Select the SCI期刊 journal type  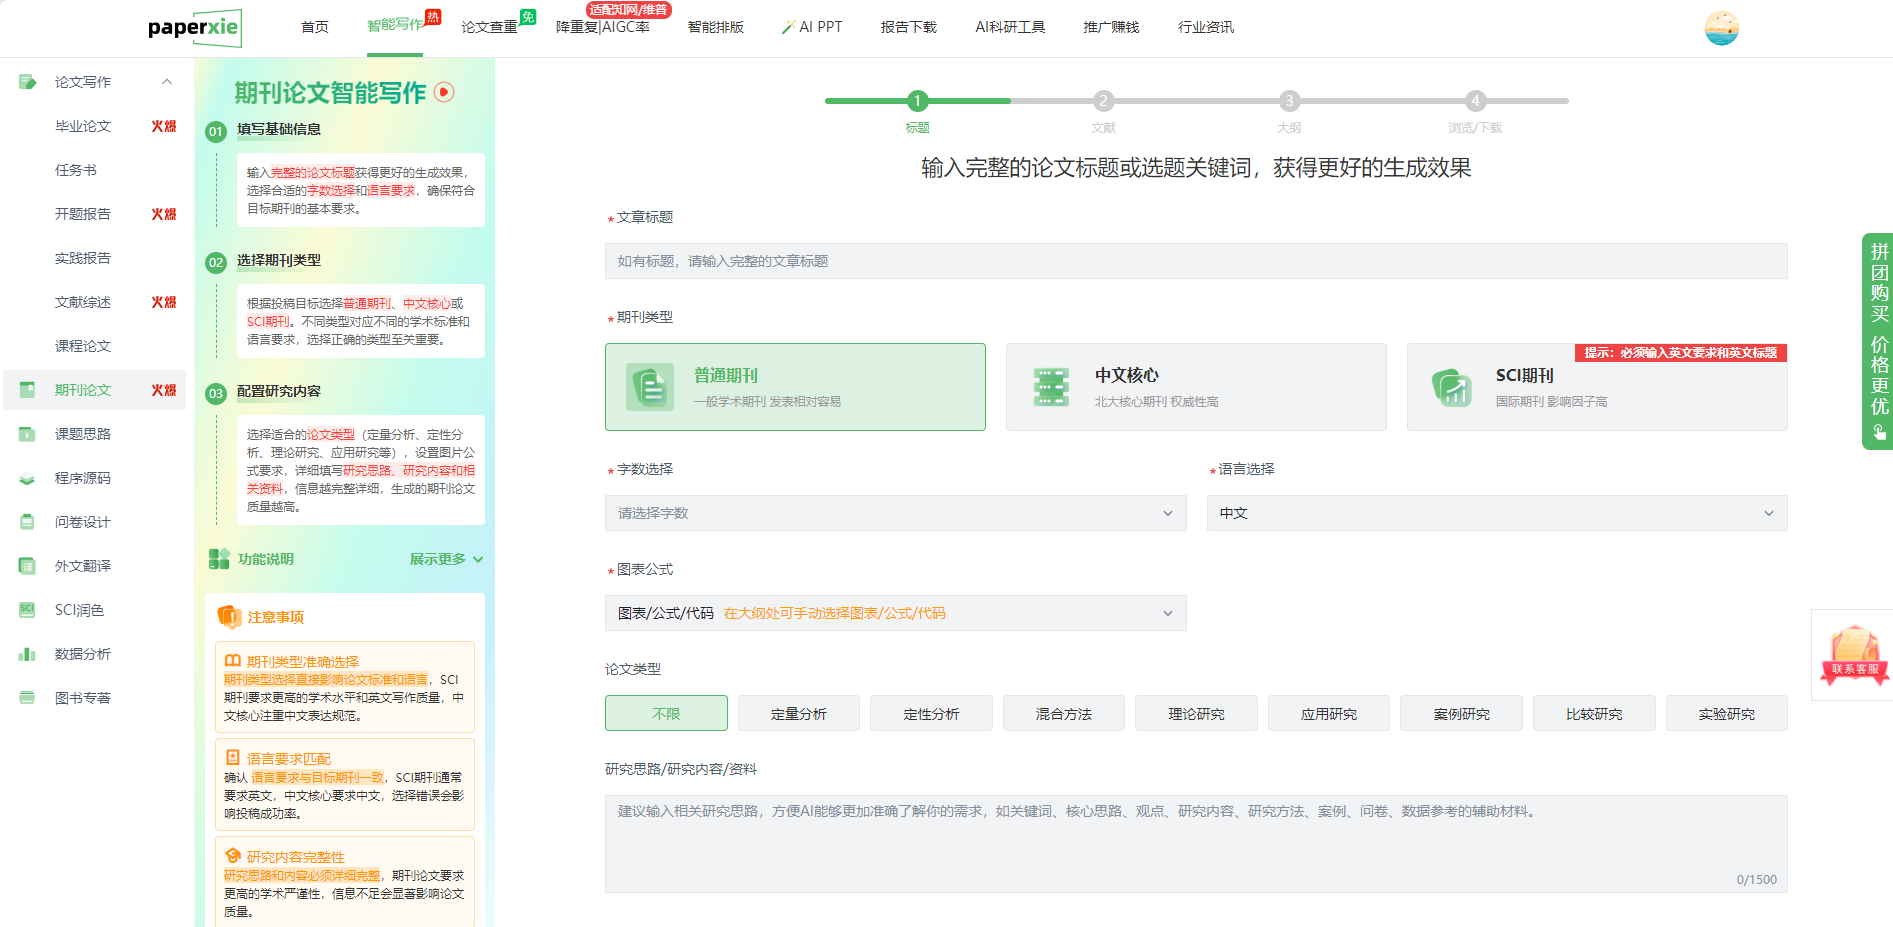coord(1596,387)
